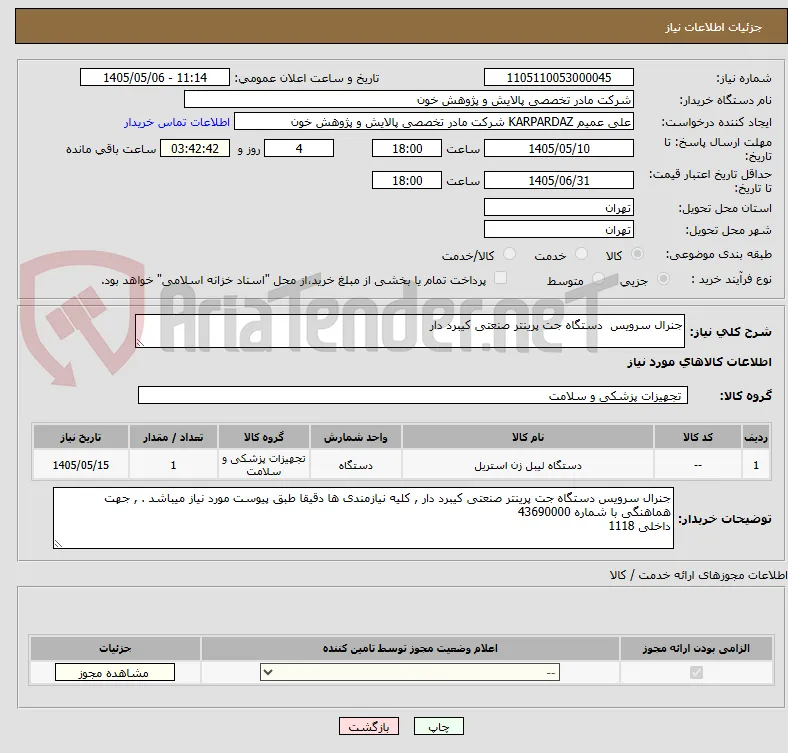Click the جزئیات اطلاعات نیاز title bar
The height and width of the screenshot is (753, 788).
point(401,26)
